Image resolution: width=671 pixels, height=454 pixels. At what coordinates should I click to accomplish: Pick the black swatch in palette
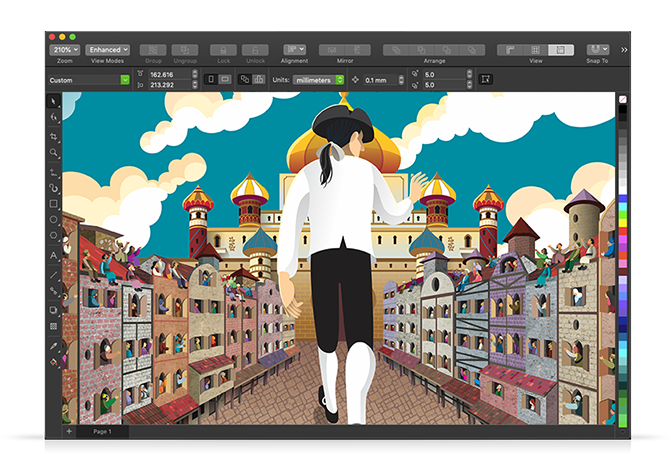click(623, 109)
